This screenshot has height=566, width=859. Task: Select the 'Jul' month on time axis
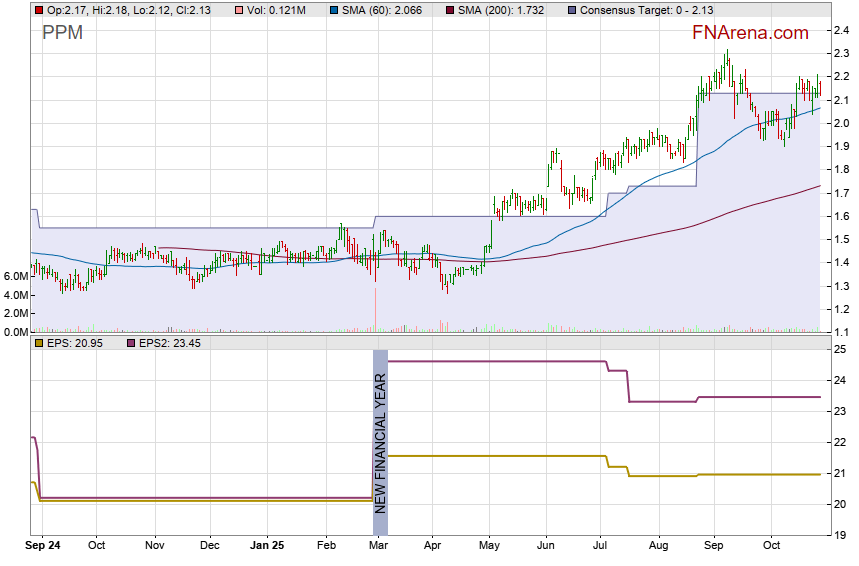point(600,546)
